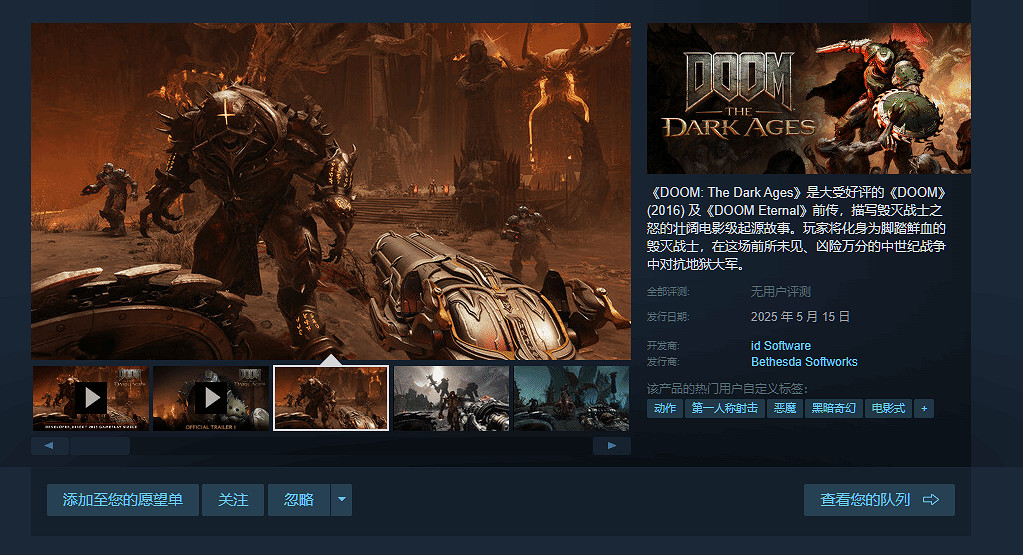The image size is (1023, 555).
Task: Select the 恶魔 tag
Action: click(x=784, y=409)
